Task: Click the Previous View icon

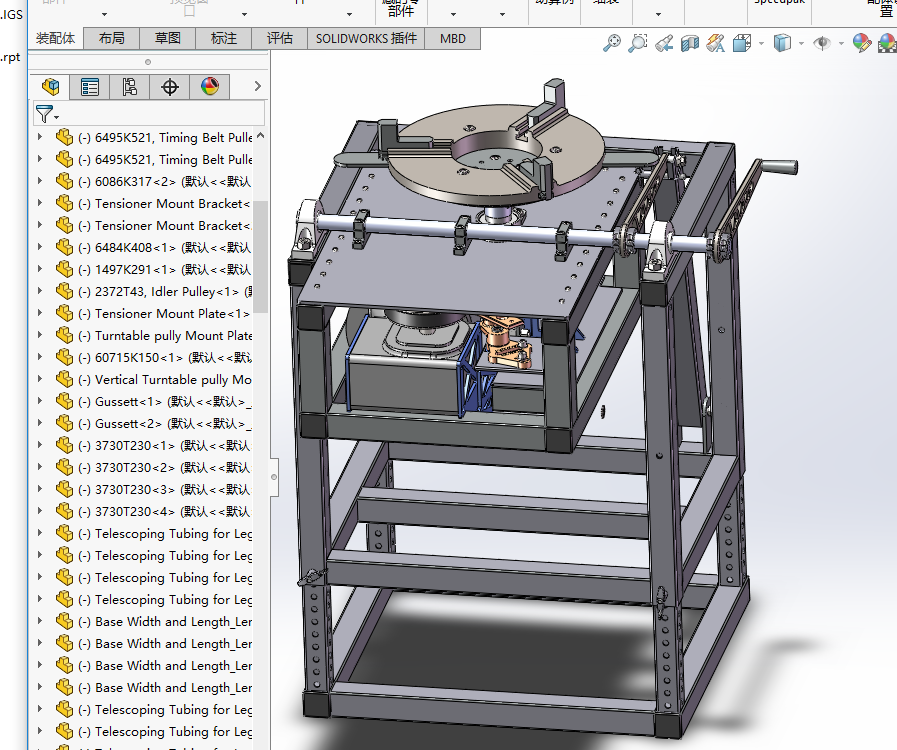Action: tap(664, 43)
